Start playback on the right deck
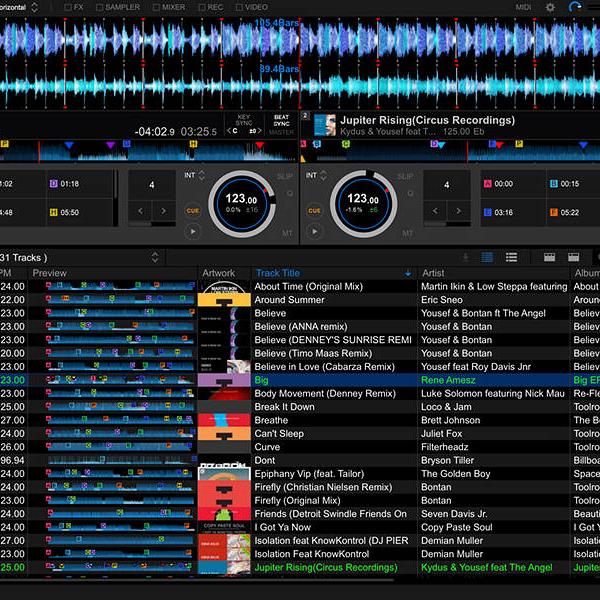The height and width of the screenshot is (600, 600). tap(314, 232)
